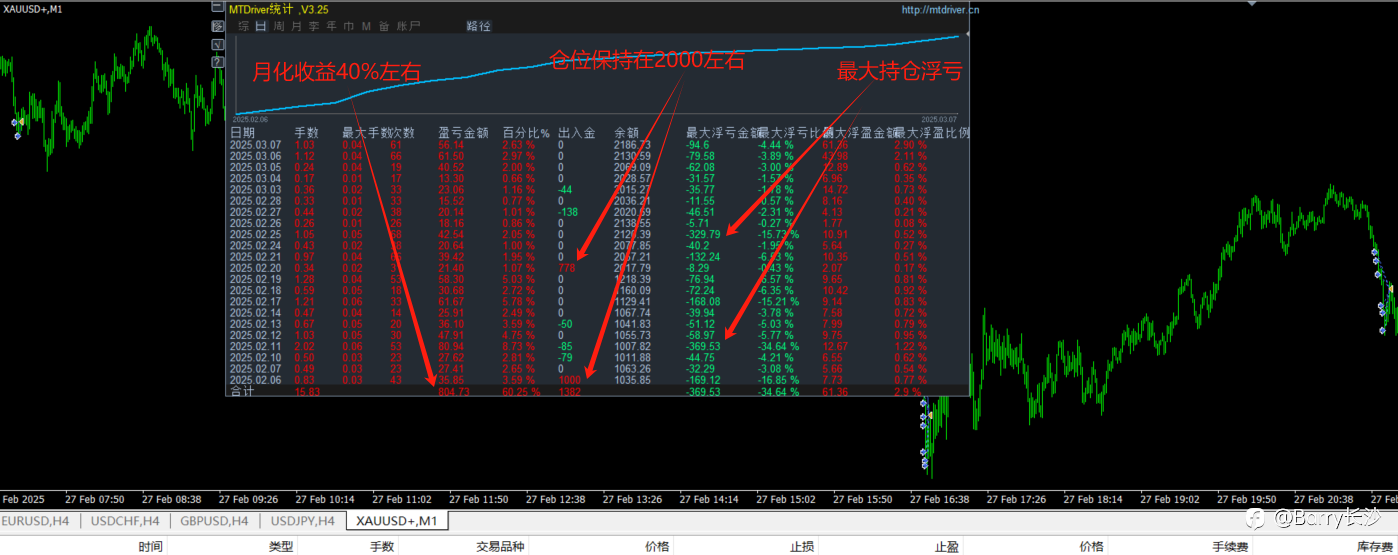Click the 交易品种 column header
The width and height of the screenshot is (1398, 555).
500,546
